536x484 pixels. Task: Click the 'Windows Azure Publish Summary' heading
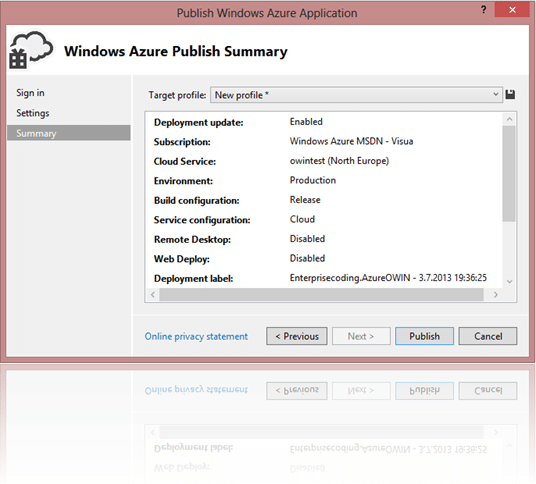coord(176,51)
